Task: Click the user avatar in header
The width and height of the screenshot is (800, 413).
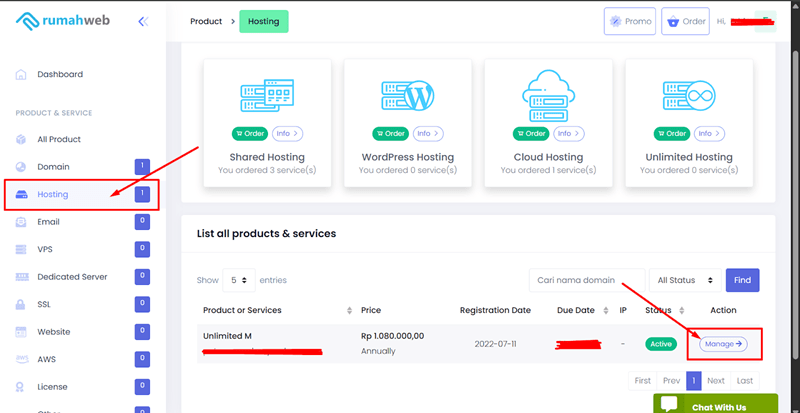Action: (x=765, y=21)
